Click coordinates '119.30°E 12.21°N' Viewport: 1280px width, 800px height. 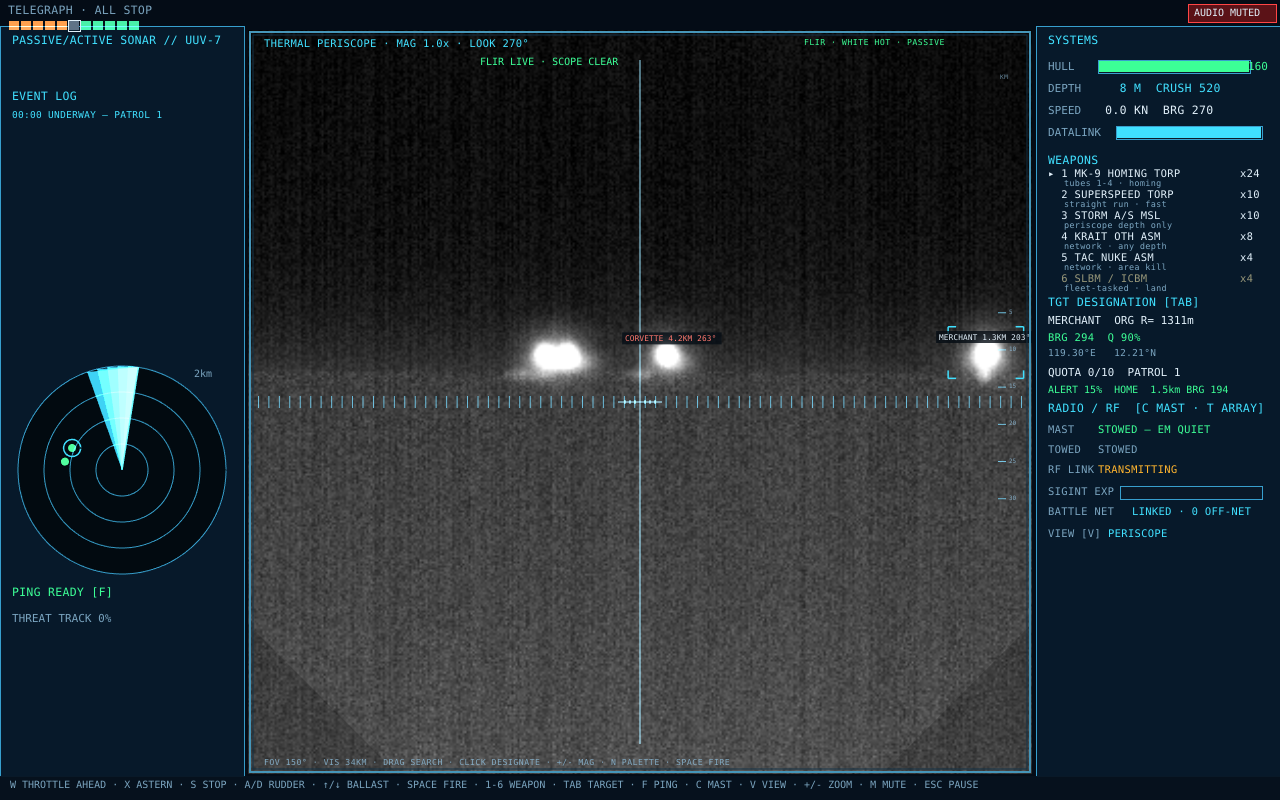tap(1102, 353)
